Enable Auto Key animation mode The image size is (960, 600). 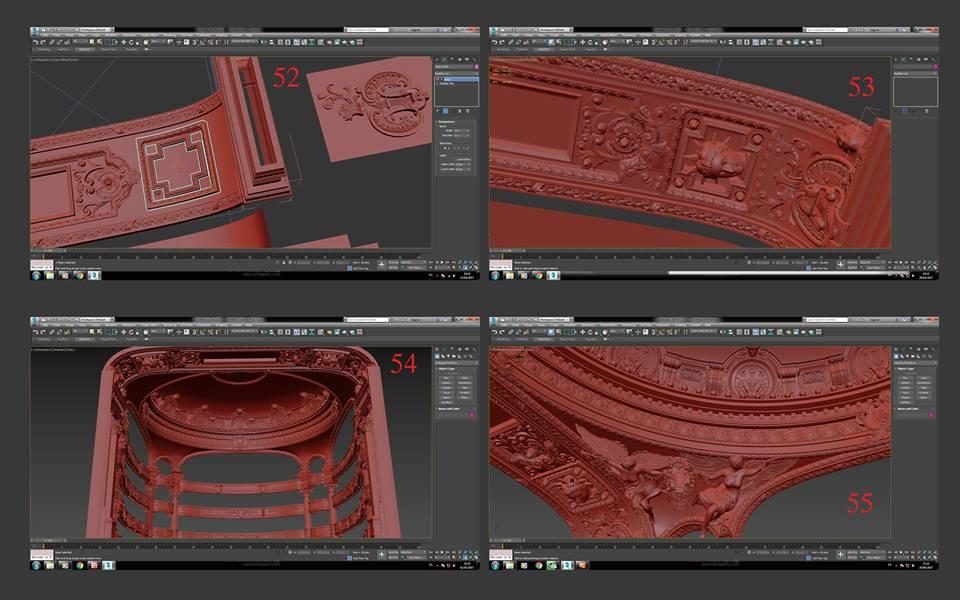coord(393,261)
